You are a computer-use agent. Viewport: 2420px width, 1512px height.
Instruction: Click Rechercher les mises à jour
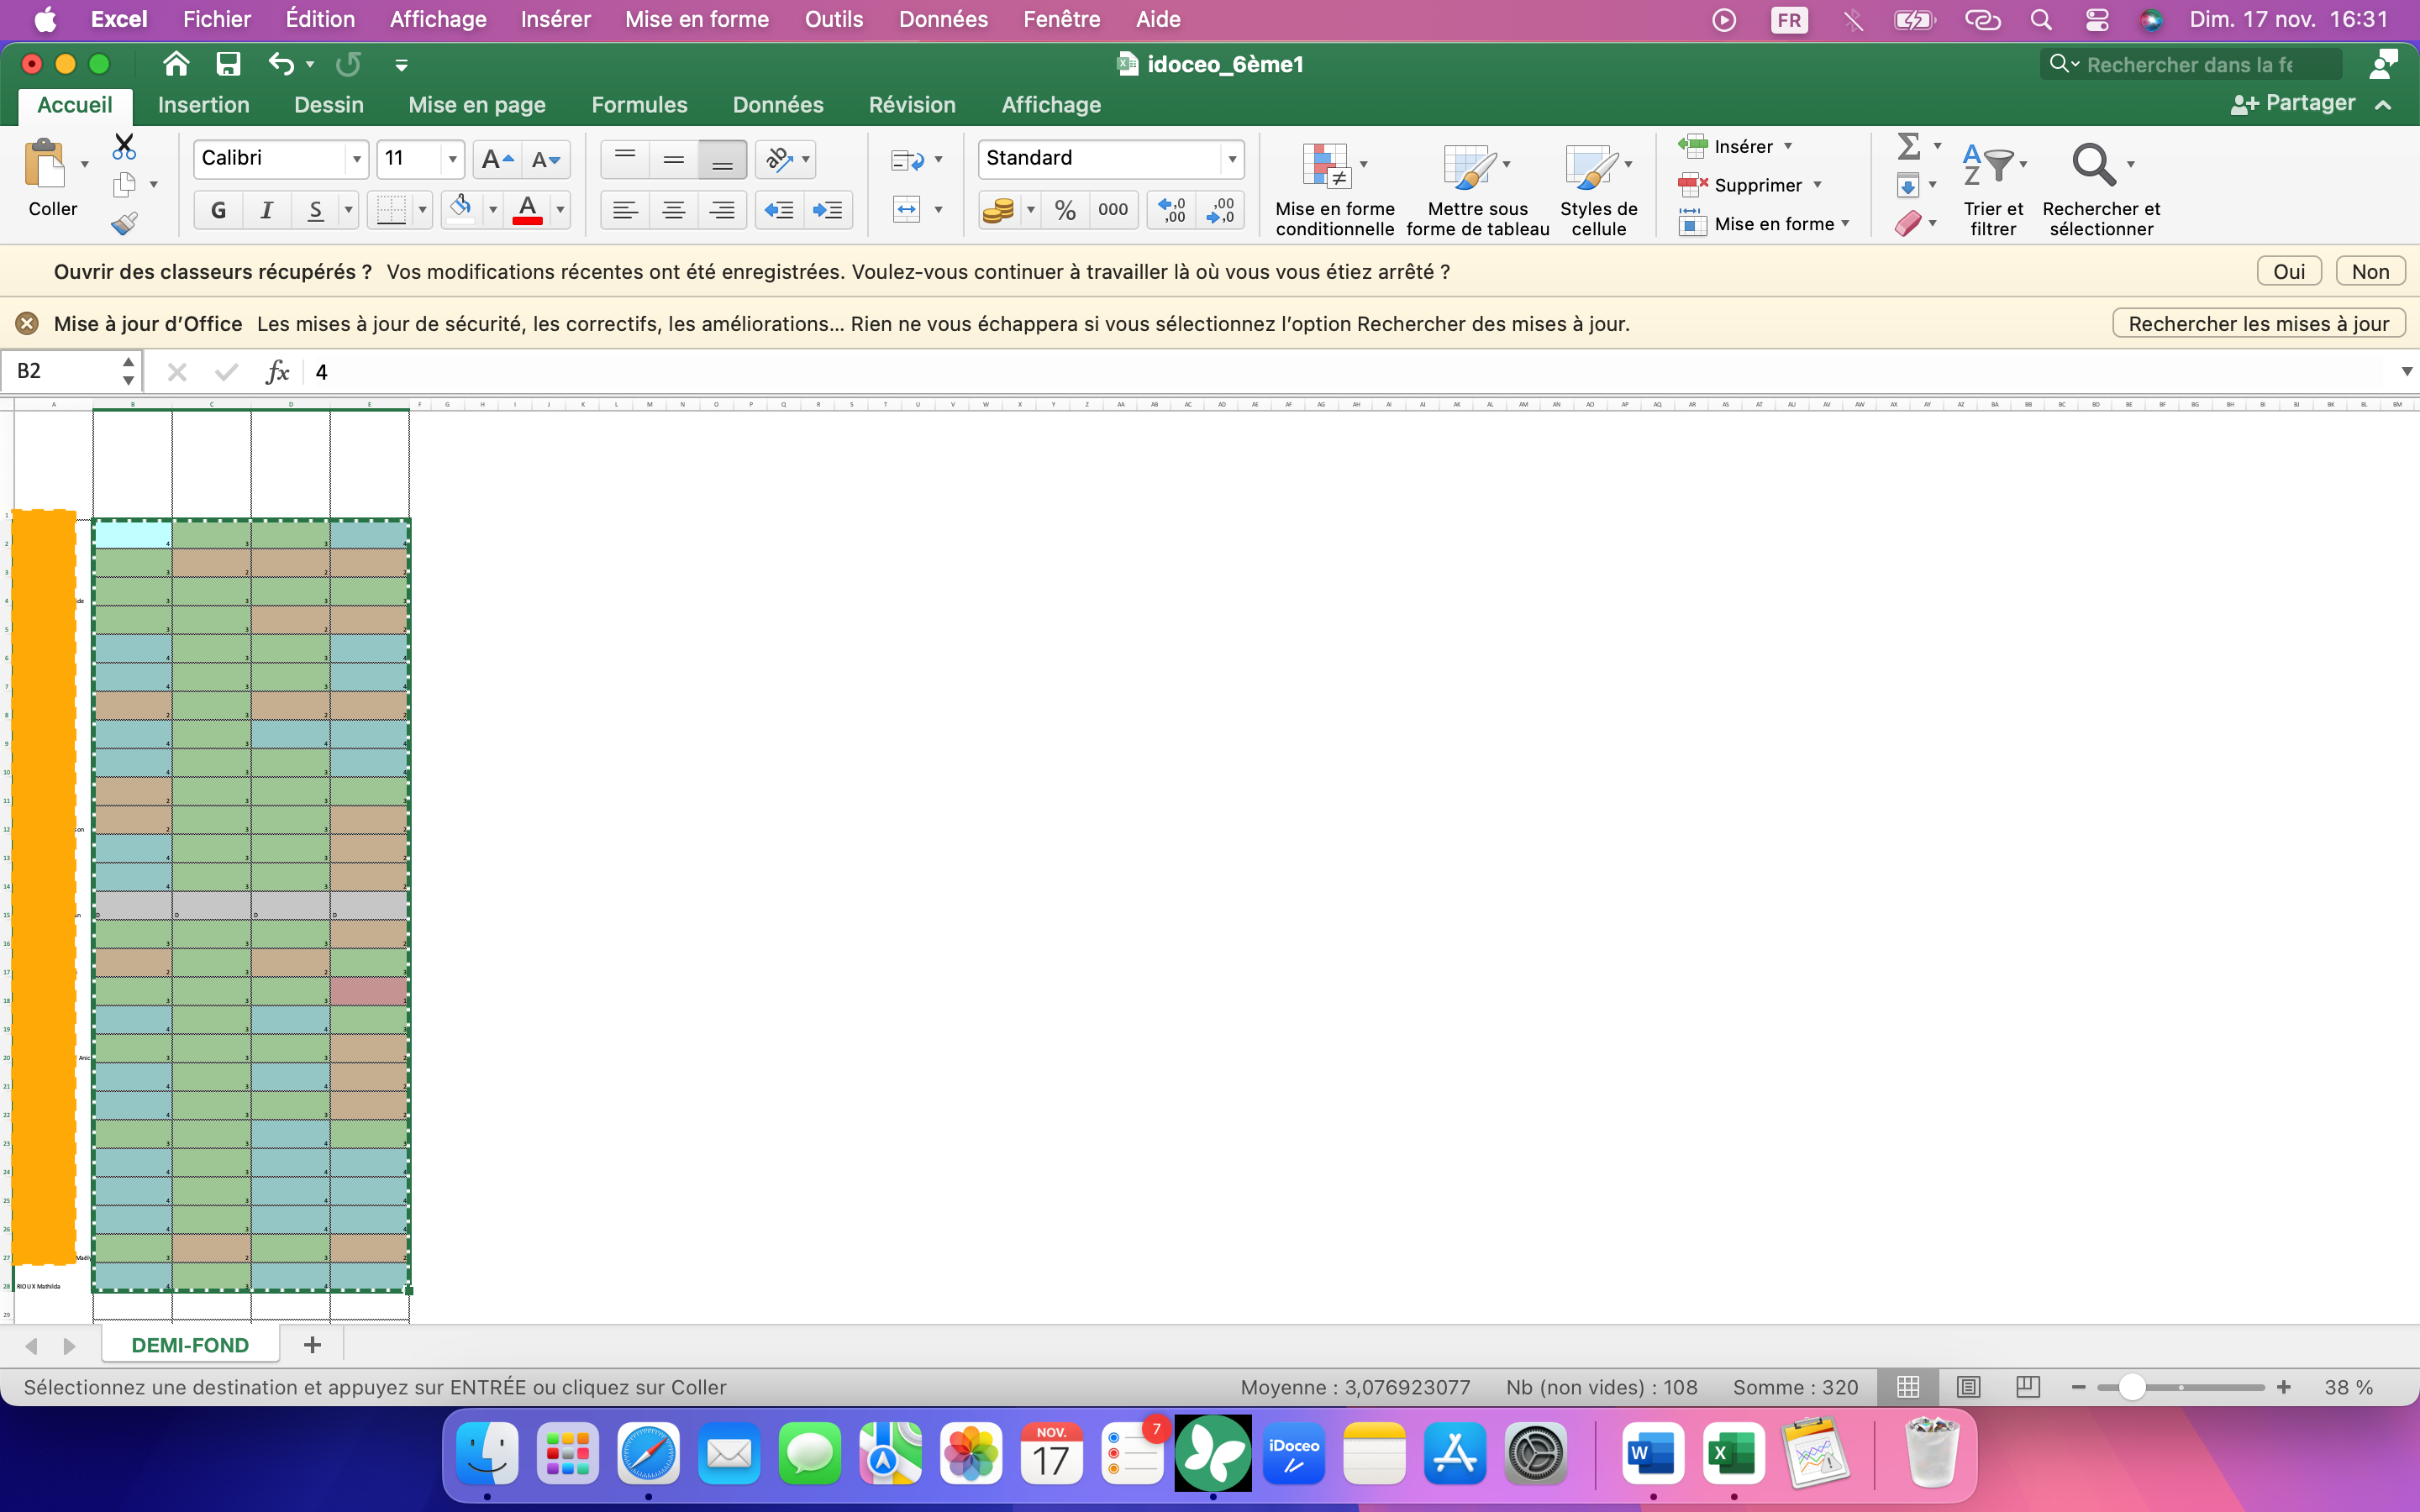coord(2258,324)
